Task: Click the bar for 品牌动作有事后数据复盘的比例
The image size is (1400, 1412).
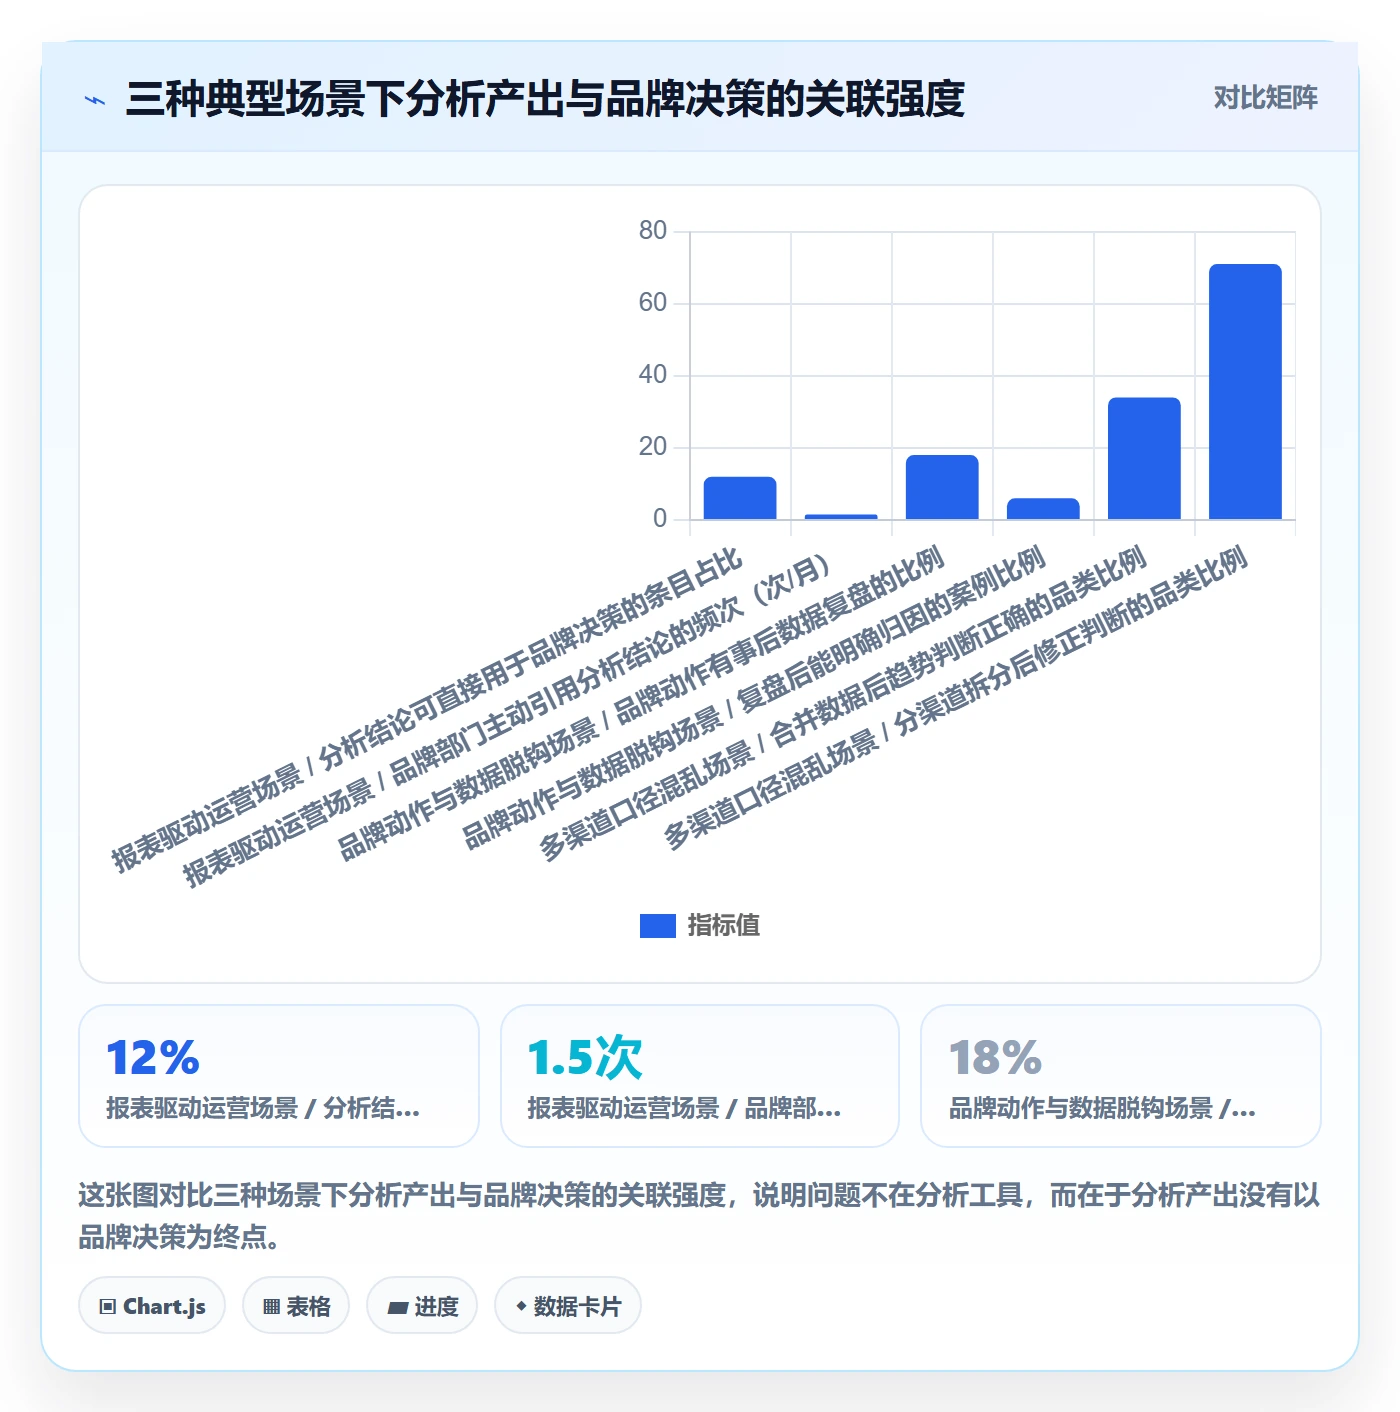Action: click(x=942, y=488)
